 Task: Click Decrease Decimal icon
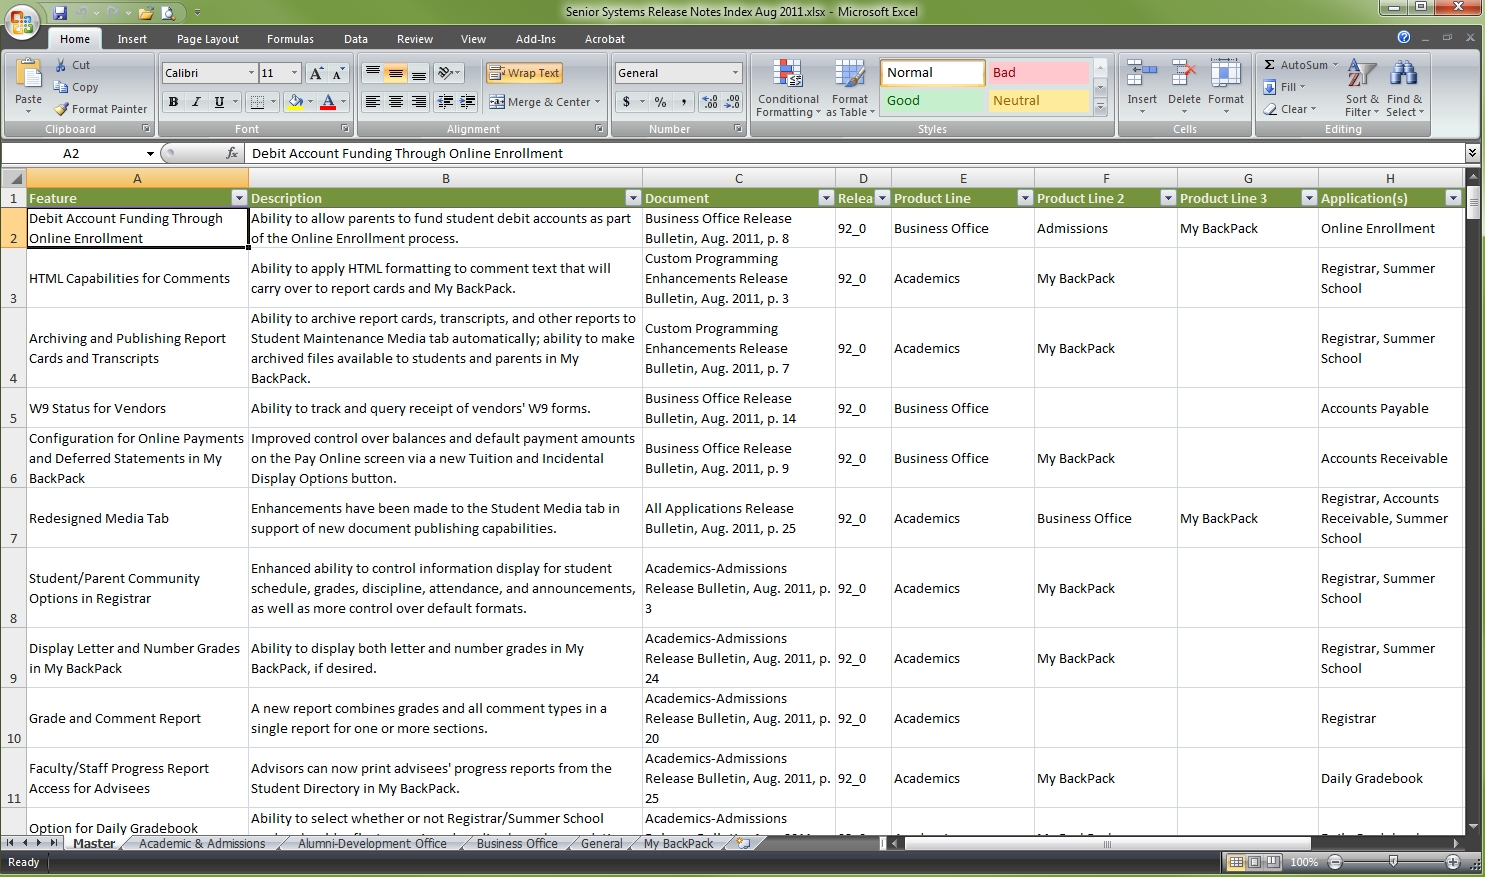732,102
